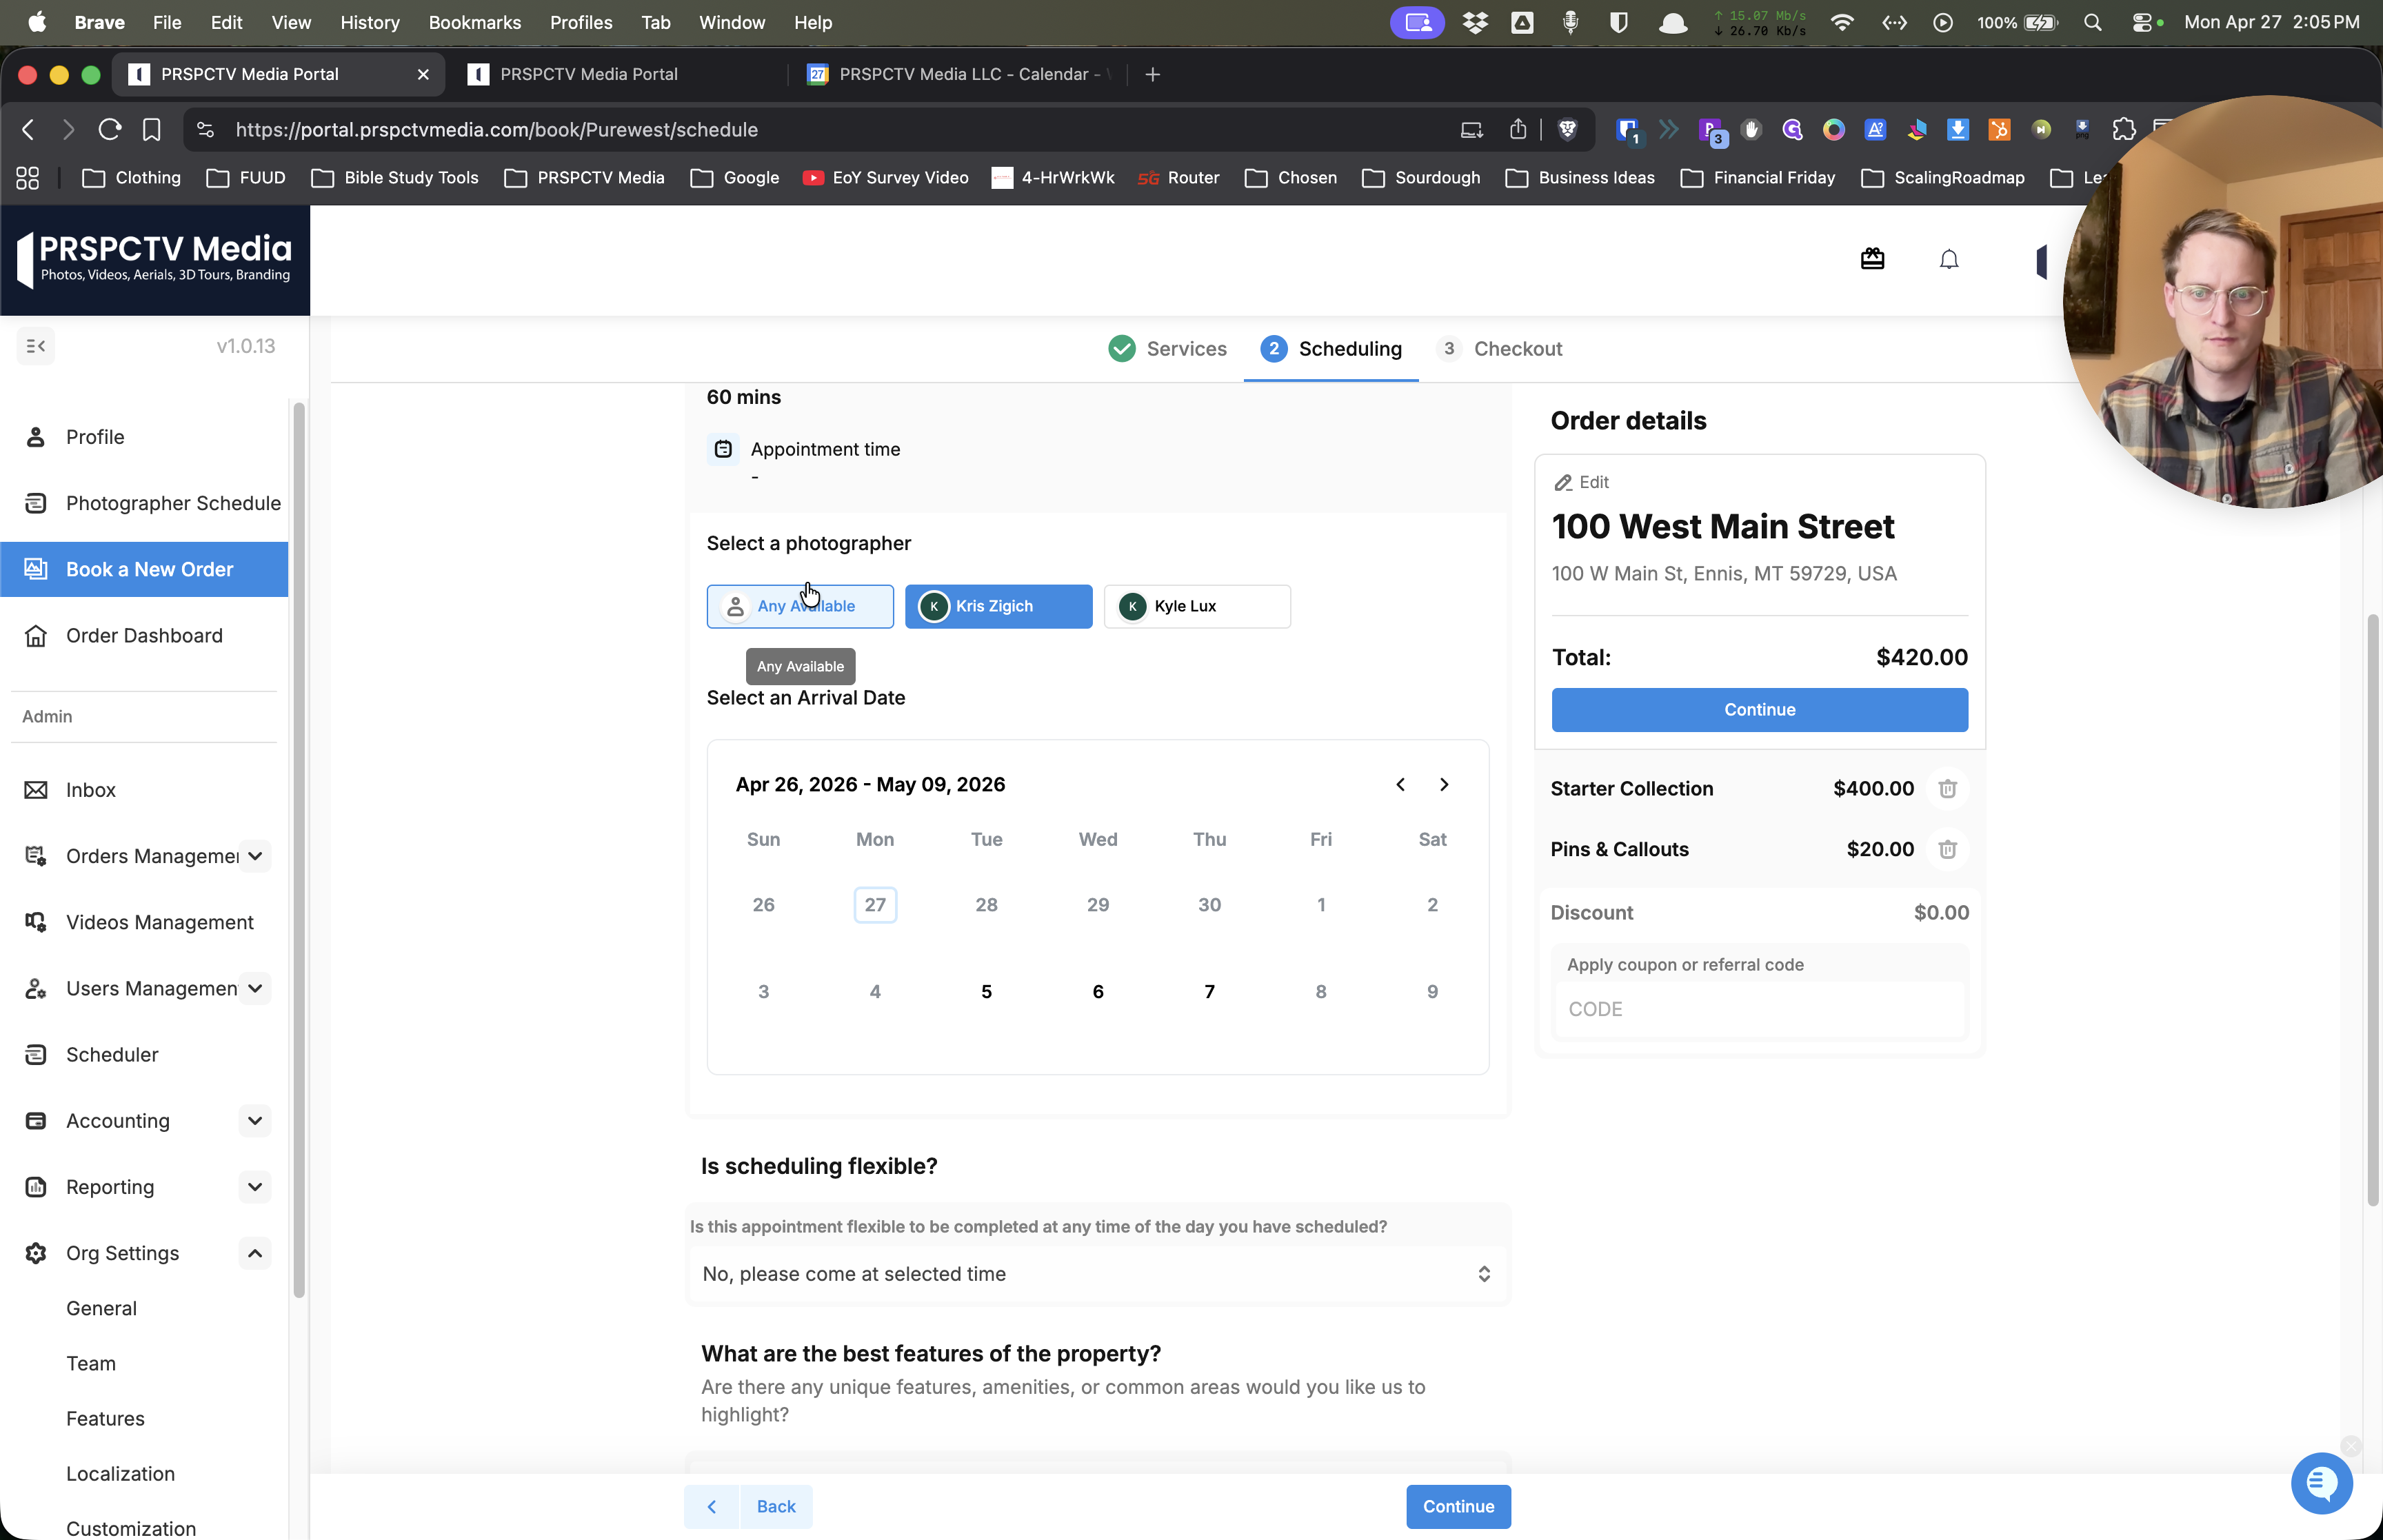Screen dimensions: 2383x1540
Task: Open Dropbox from the macOS menu bar
Action: (1474, 22)
